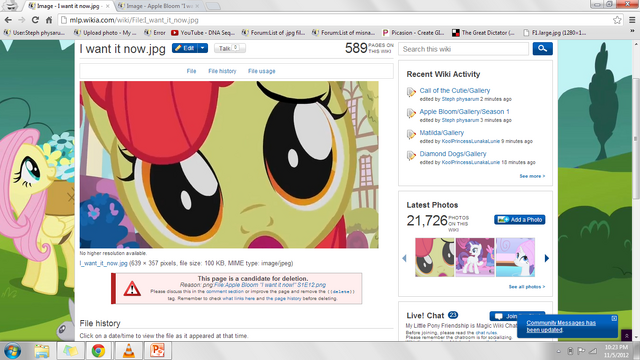
Task: Reload the page with the refresh icon
Action: coord(36,20)
